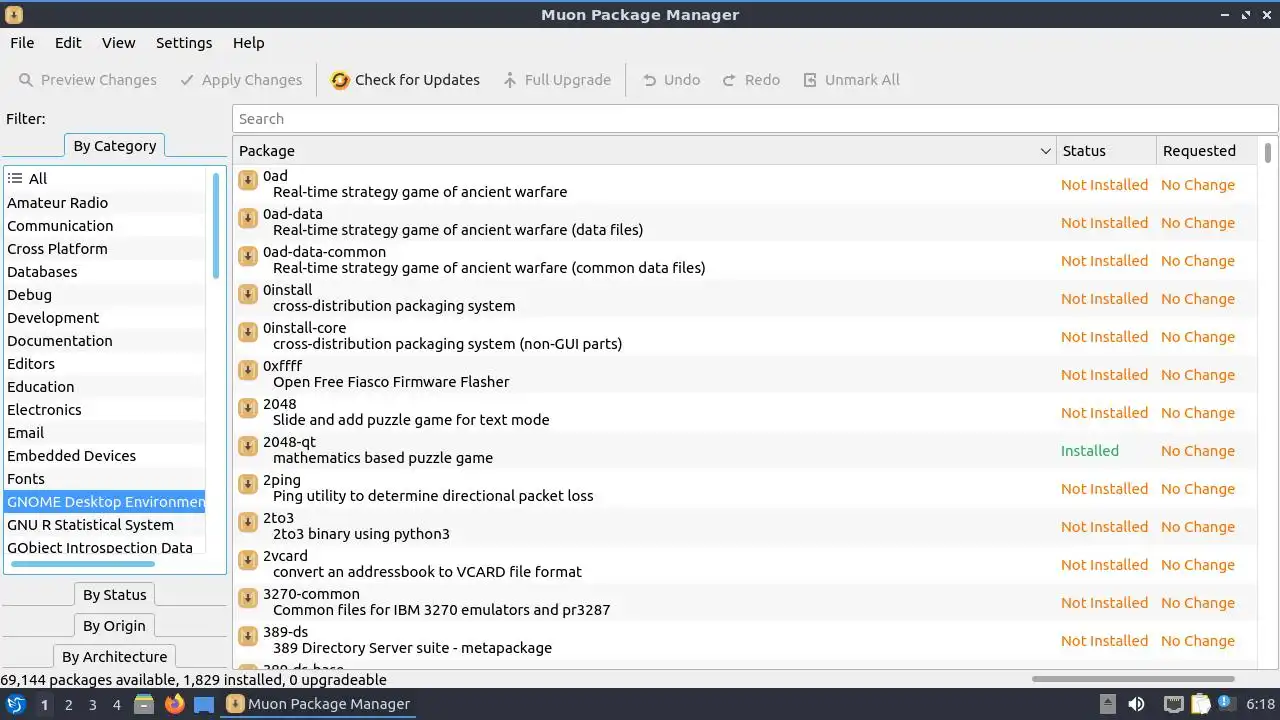The width and height of the screenshot is (1280, 720).
Task: Open the View menu
Action: click(118, 43)
